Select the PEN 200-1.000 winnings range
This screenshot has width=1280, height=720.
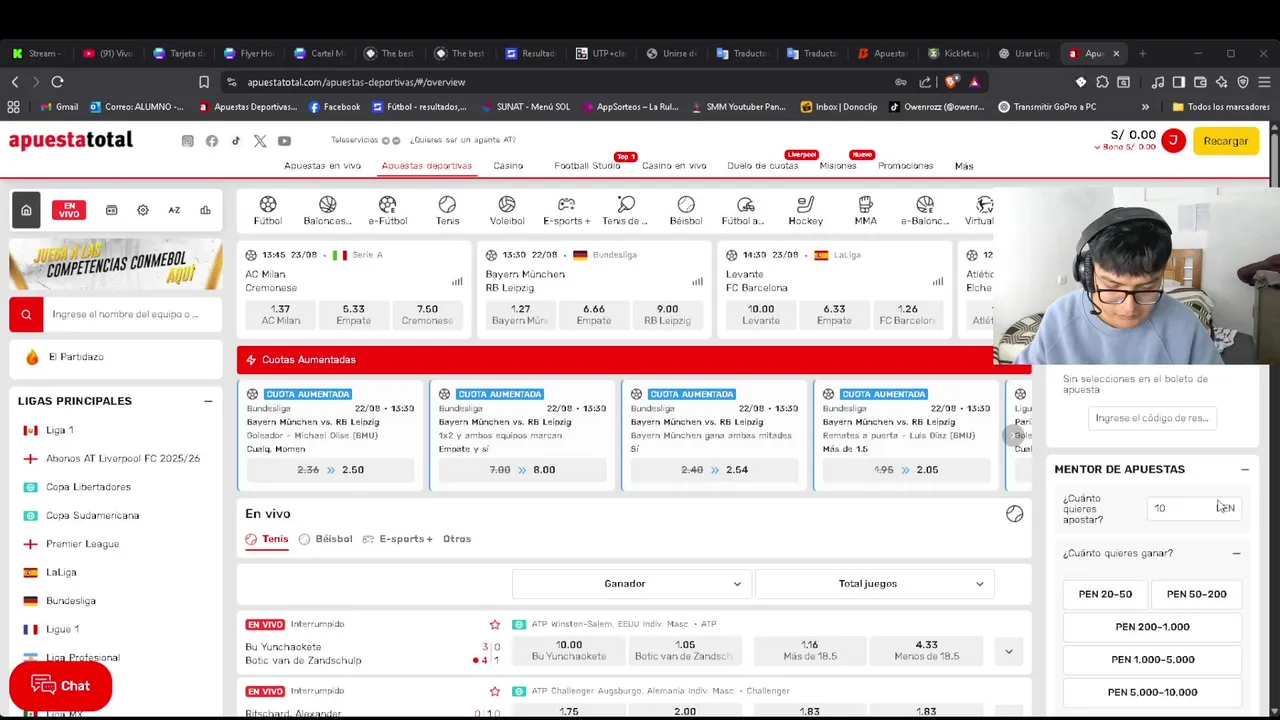point(1152,627)
